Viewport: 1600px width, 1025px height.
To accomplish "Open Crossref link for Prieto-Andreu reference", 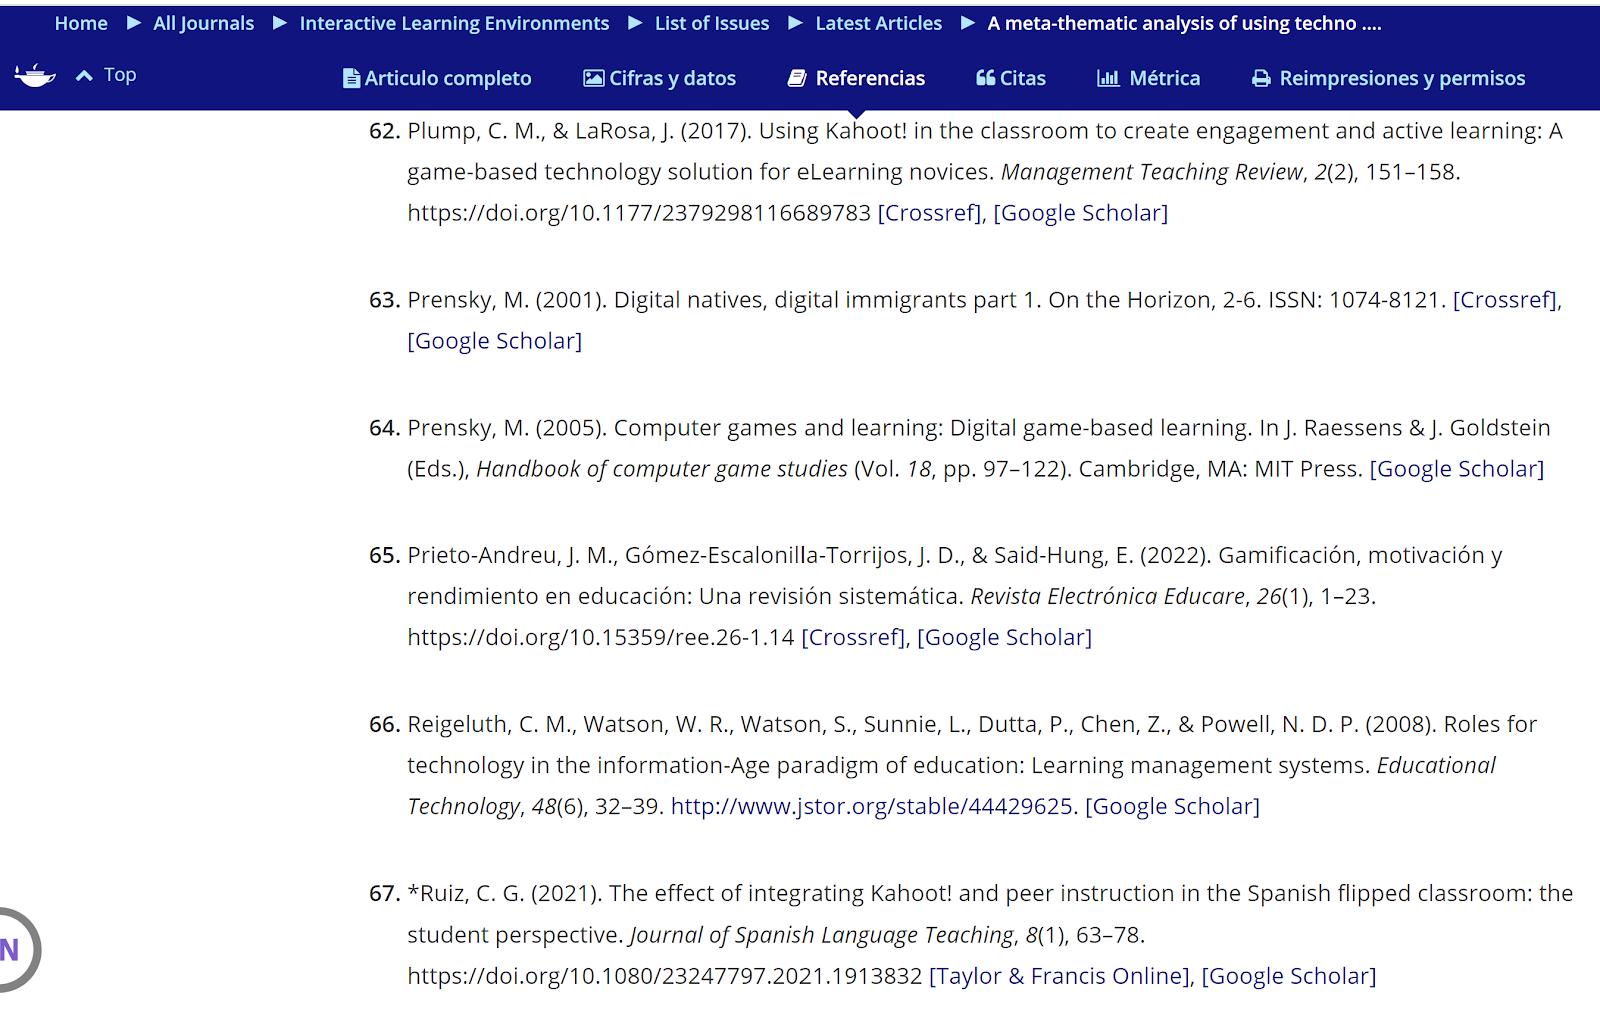I will [x=854, y=637].
